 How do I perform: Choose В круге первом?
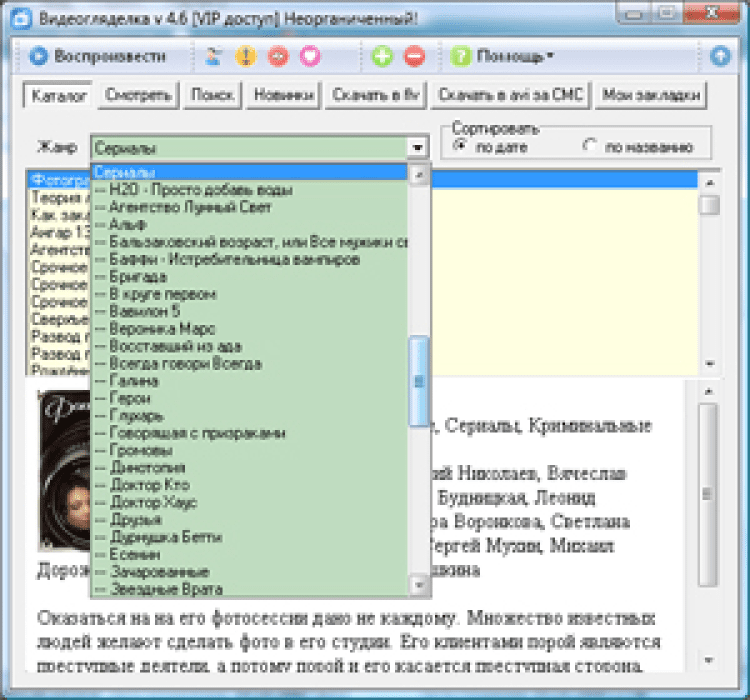249,294
